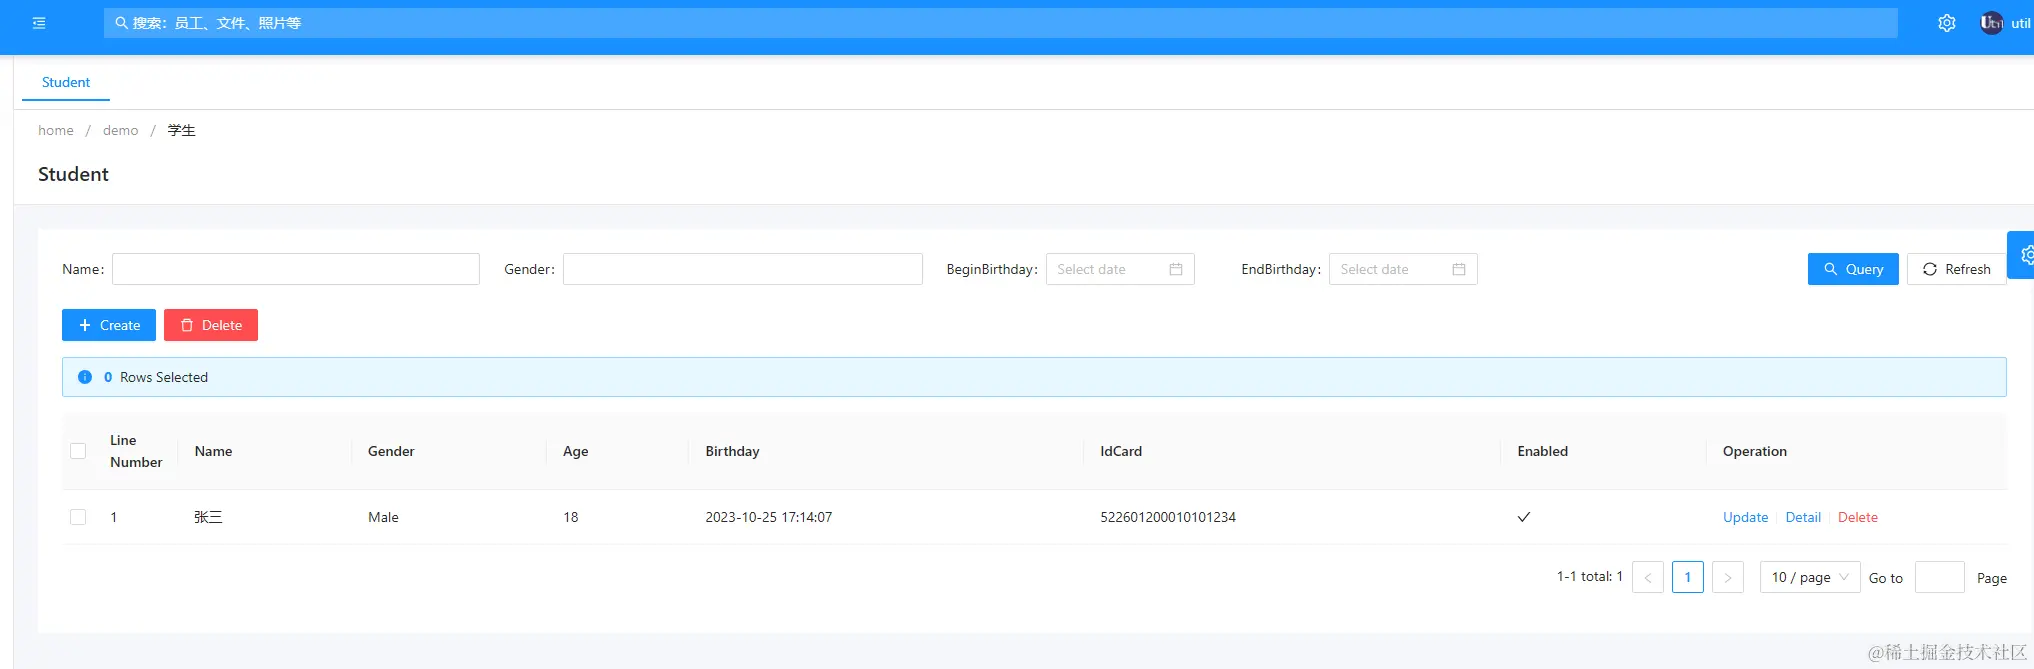Click birthday cell 2023-10-25 17:14:07
The width and height of the screenshot is (2034, 669).
coord(769,517)
